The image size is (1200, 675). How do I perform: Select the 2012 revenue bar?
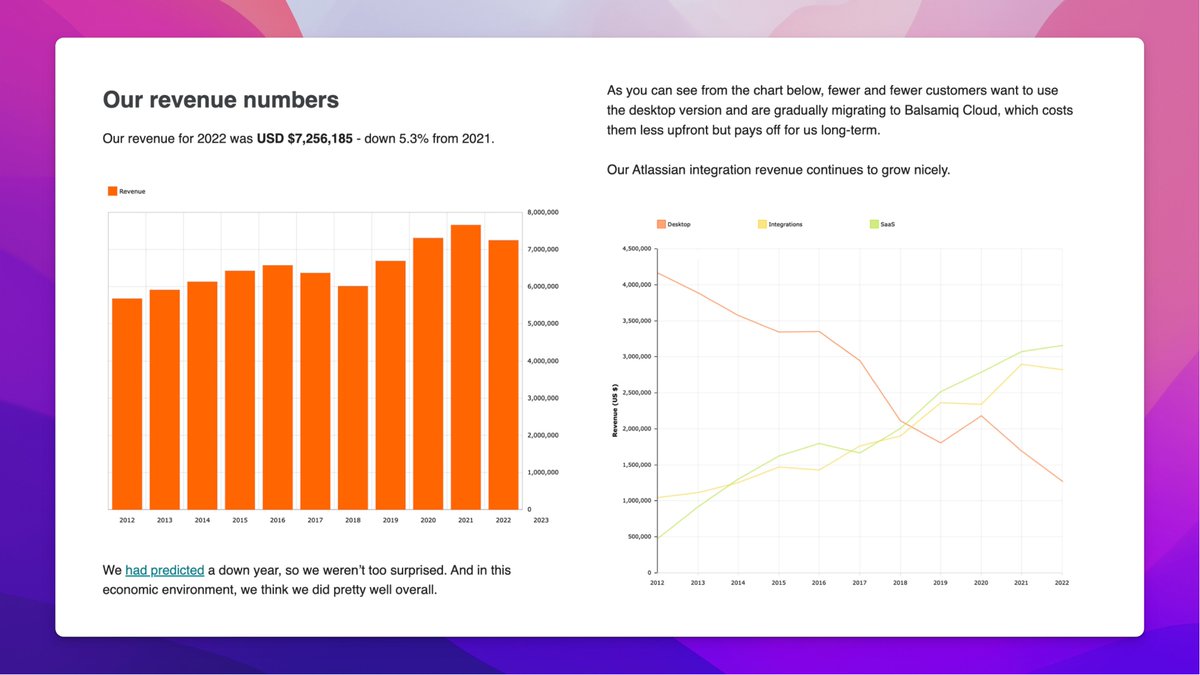tap(127, 404)
